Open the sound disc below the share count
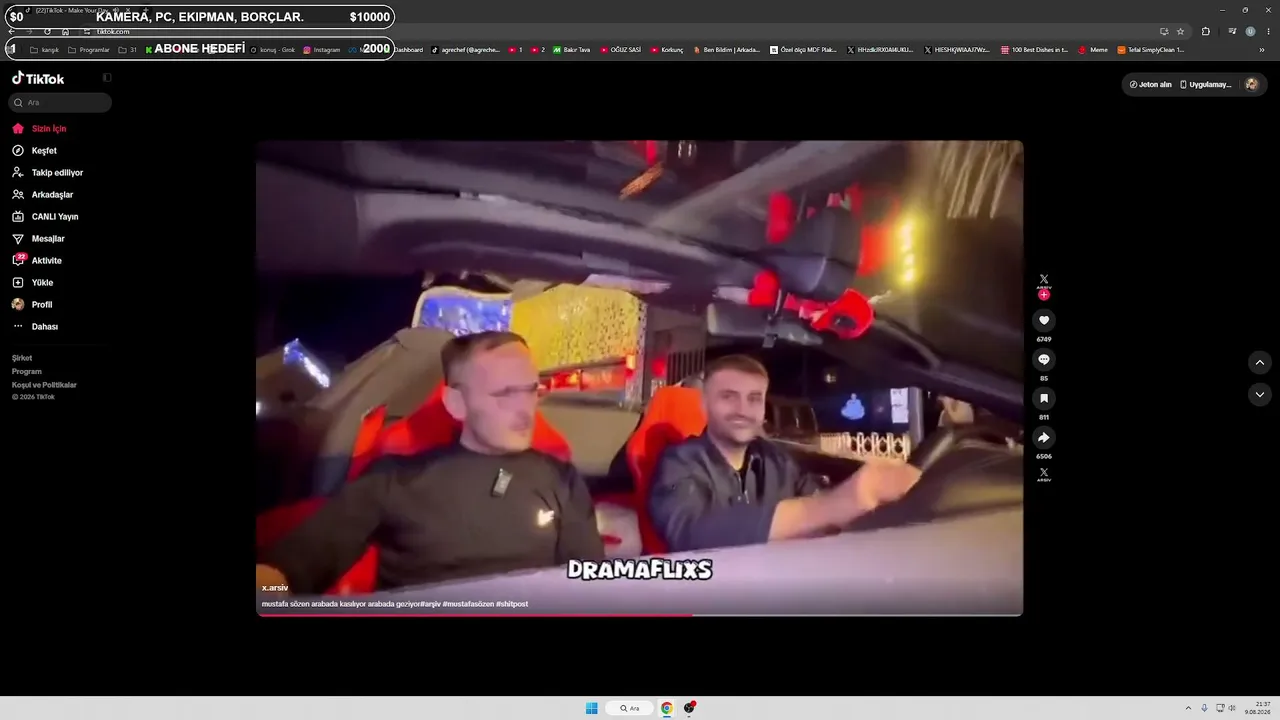 coord(1044,473)
